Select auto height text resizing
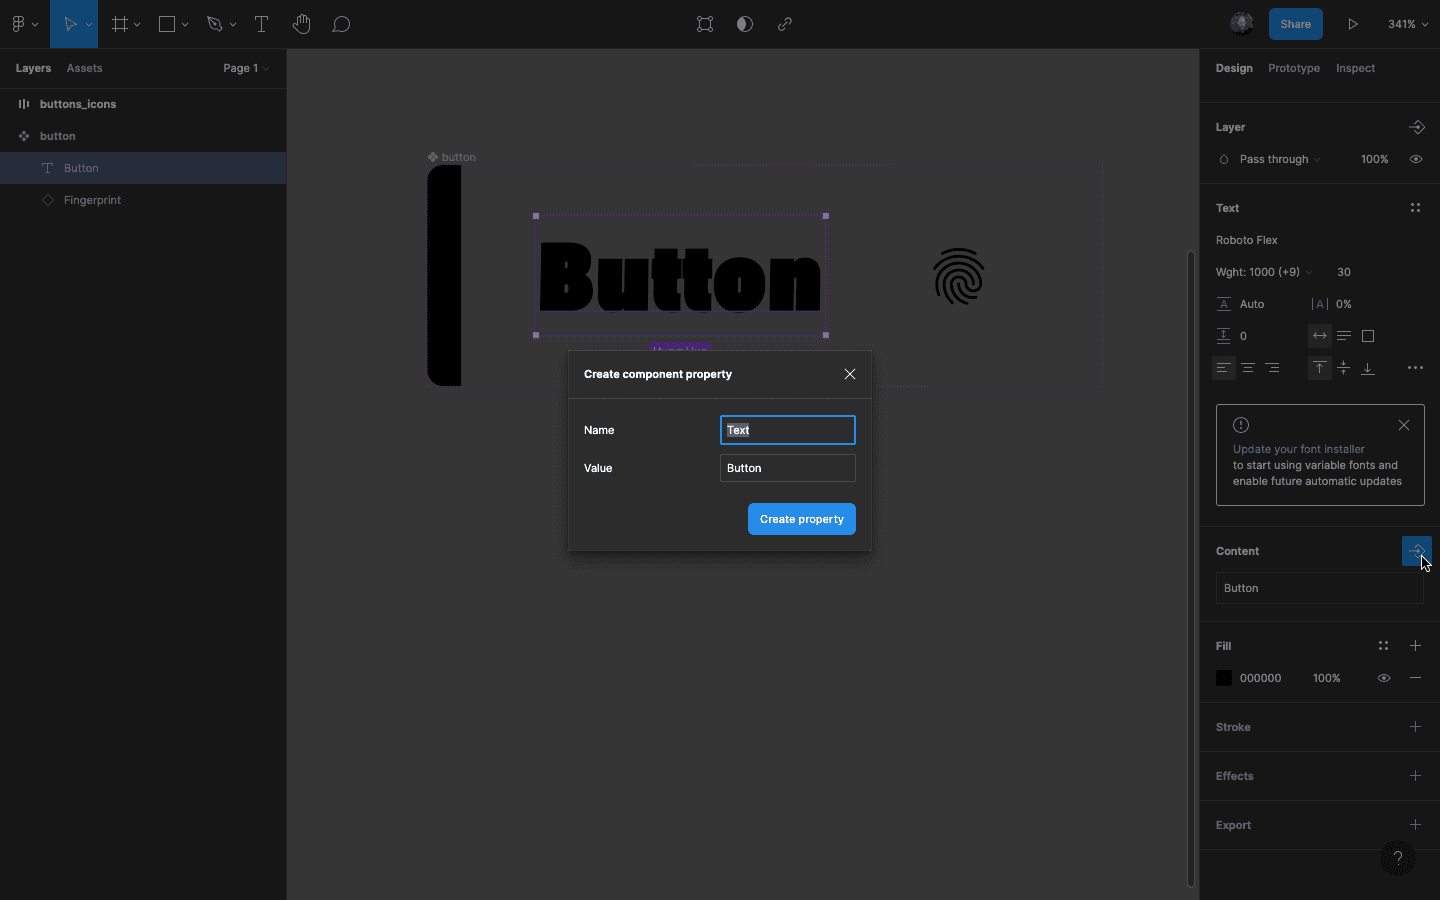Viewport: 1440px width, 900px height. coord(1344,336)
